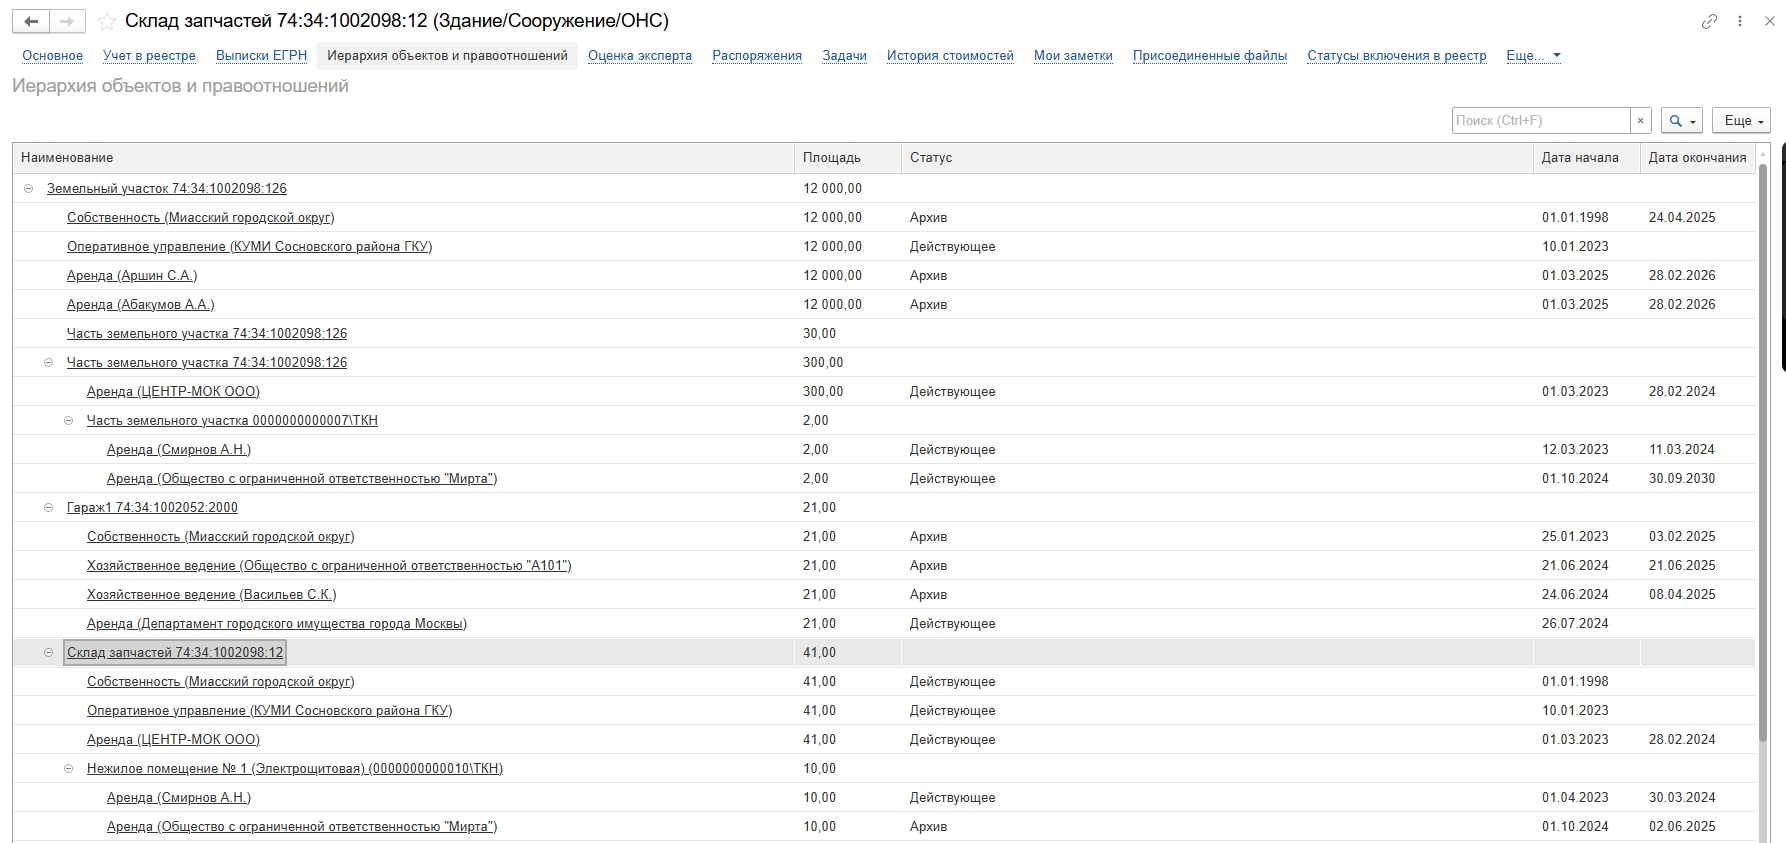Open Хозяйственное ведение (ООО "А101") link
Image resolution: width=1786 pixels, height=843 pixels.
click(x=329, y=565)
